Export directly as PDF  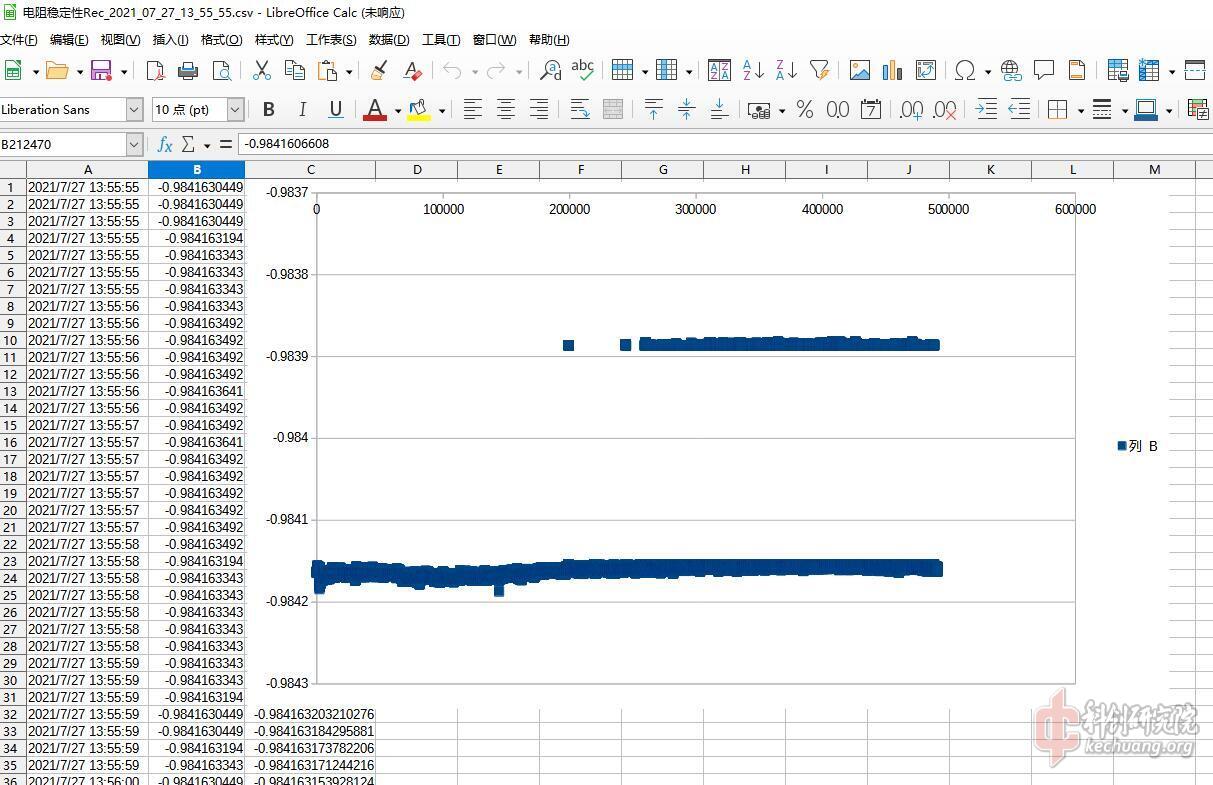point(155,70)
